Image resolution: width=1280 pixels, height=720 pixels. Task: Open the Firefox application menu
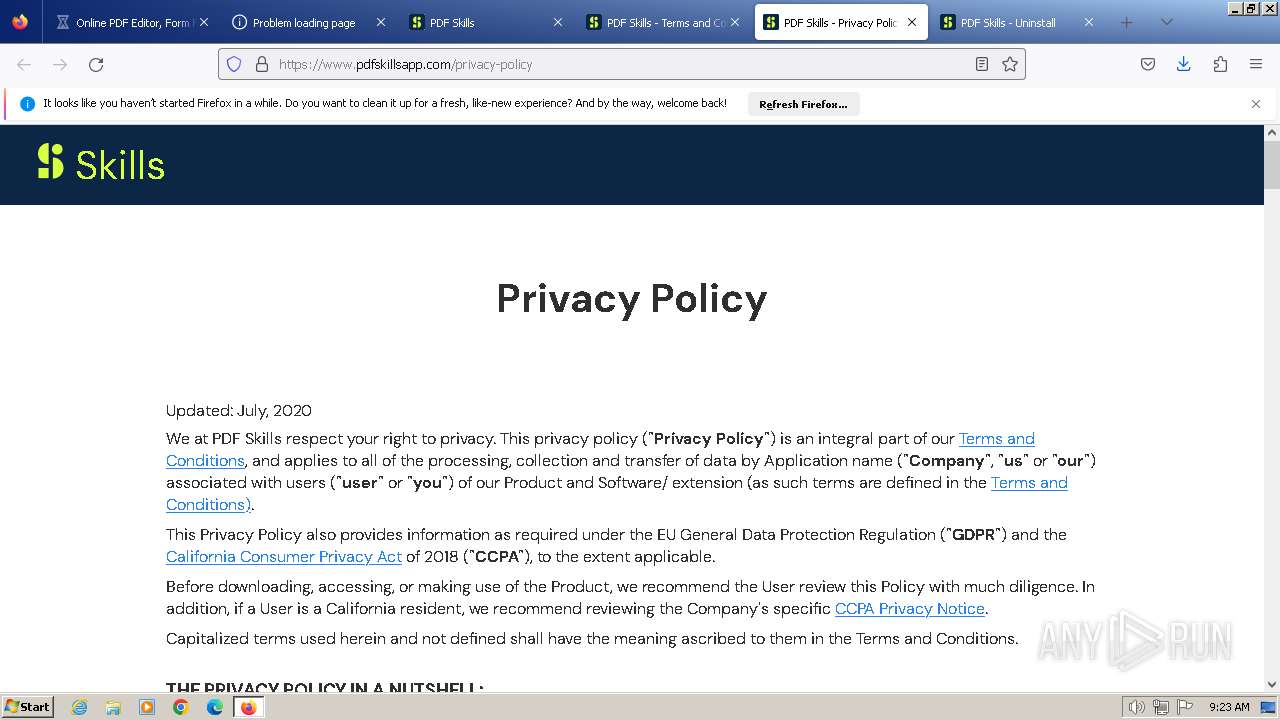click(1256, 64)
